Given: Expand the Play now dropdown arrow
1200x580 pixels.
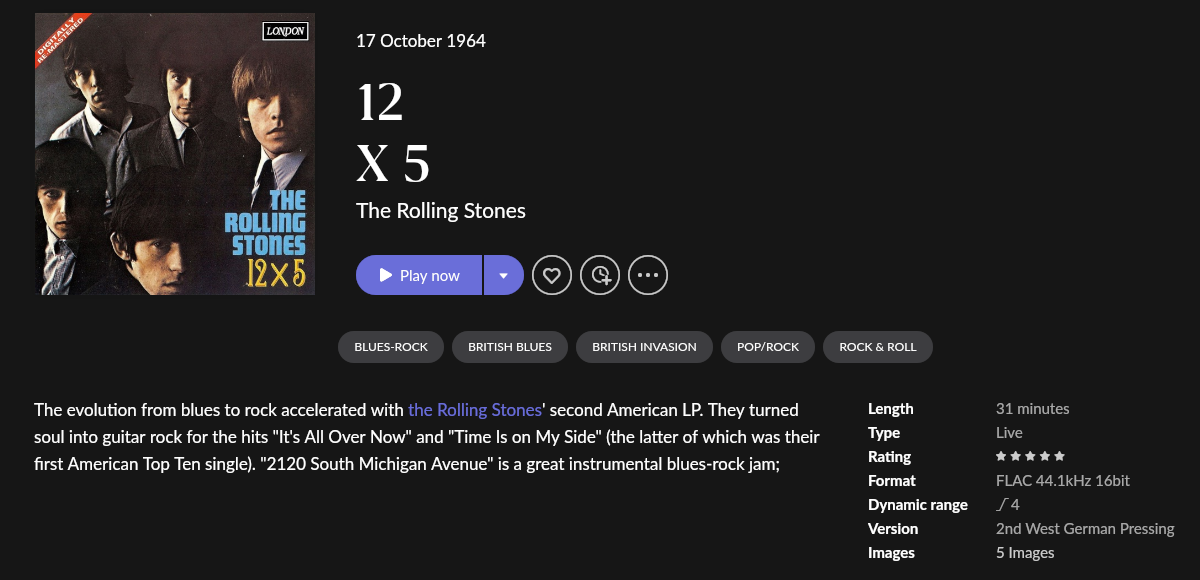Looking at the screenshot, I should point(503,275).
